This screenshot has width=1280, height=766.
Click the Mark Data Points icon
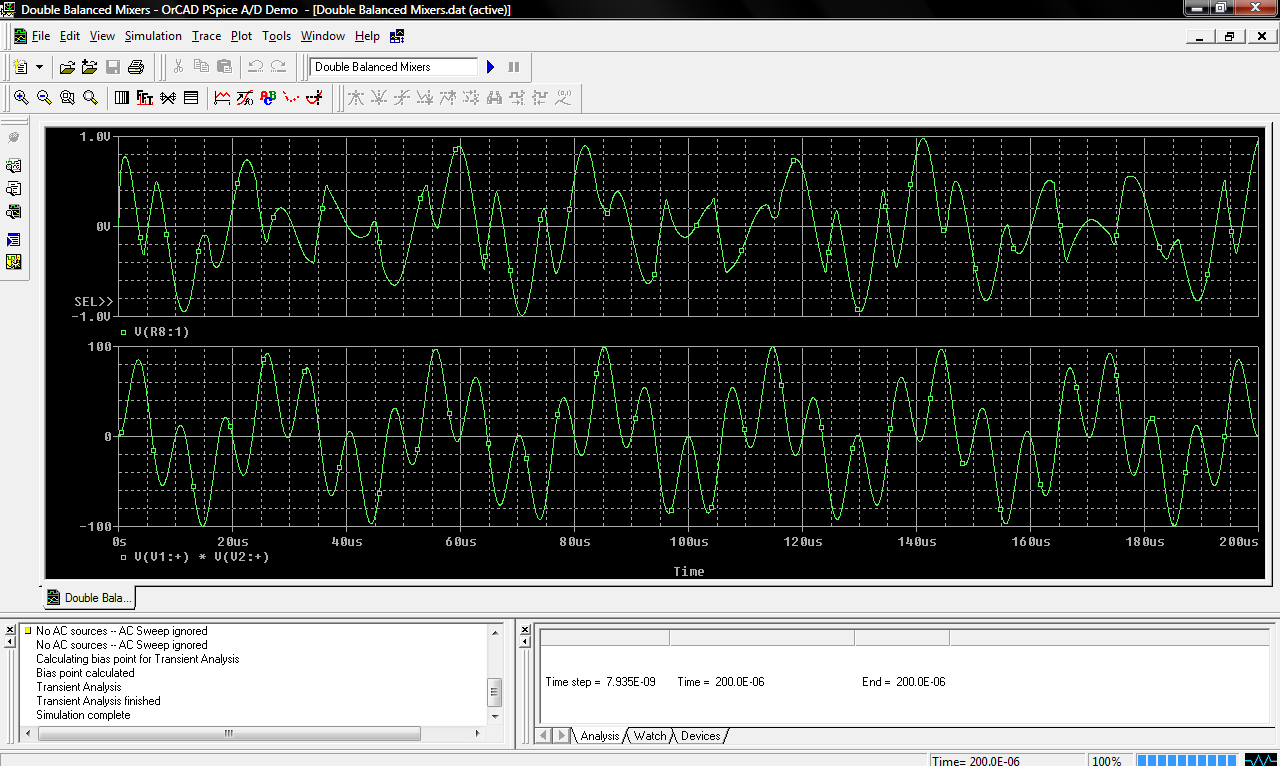pos(291,98)
